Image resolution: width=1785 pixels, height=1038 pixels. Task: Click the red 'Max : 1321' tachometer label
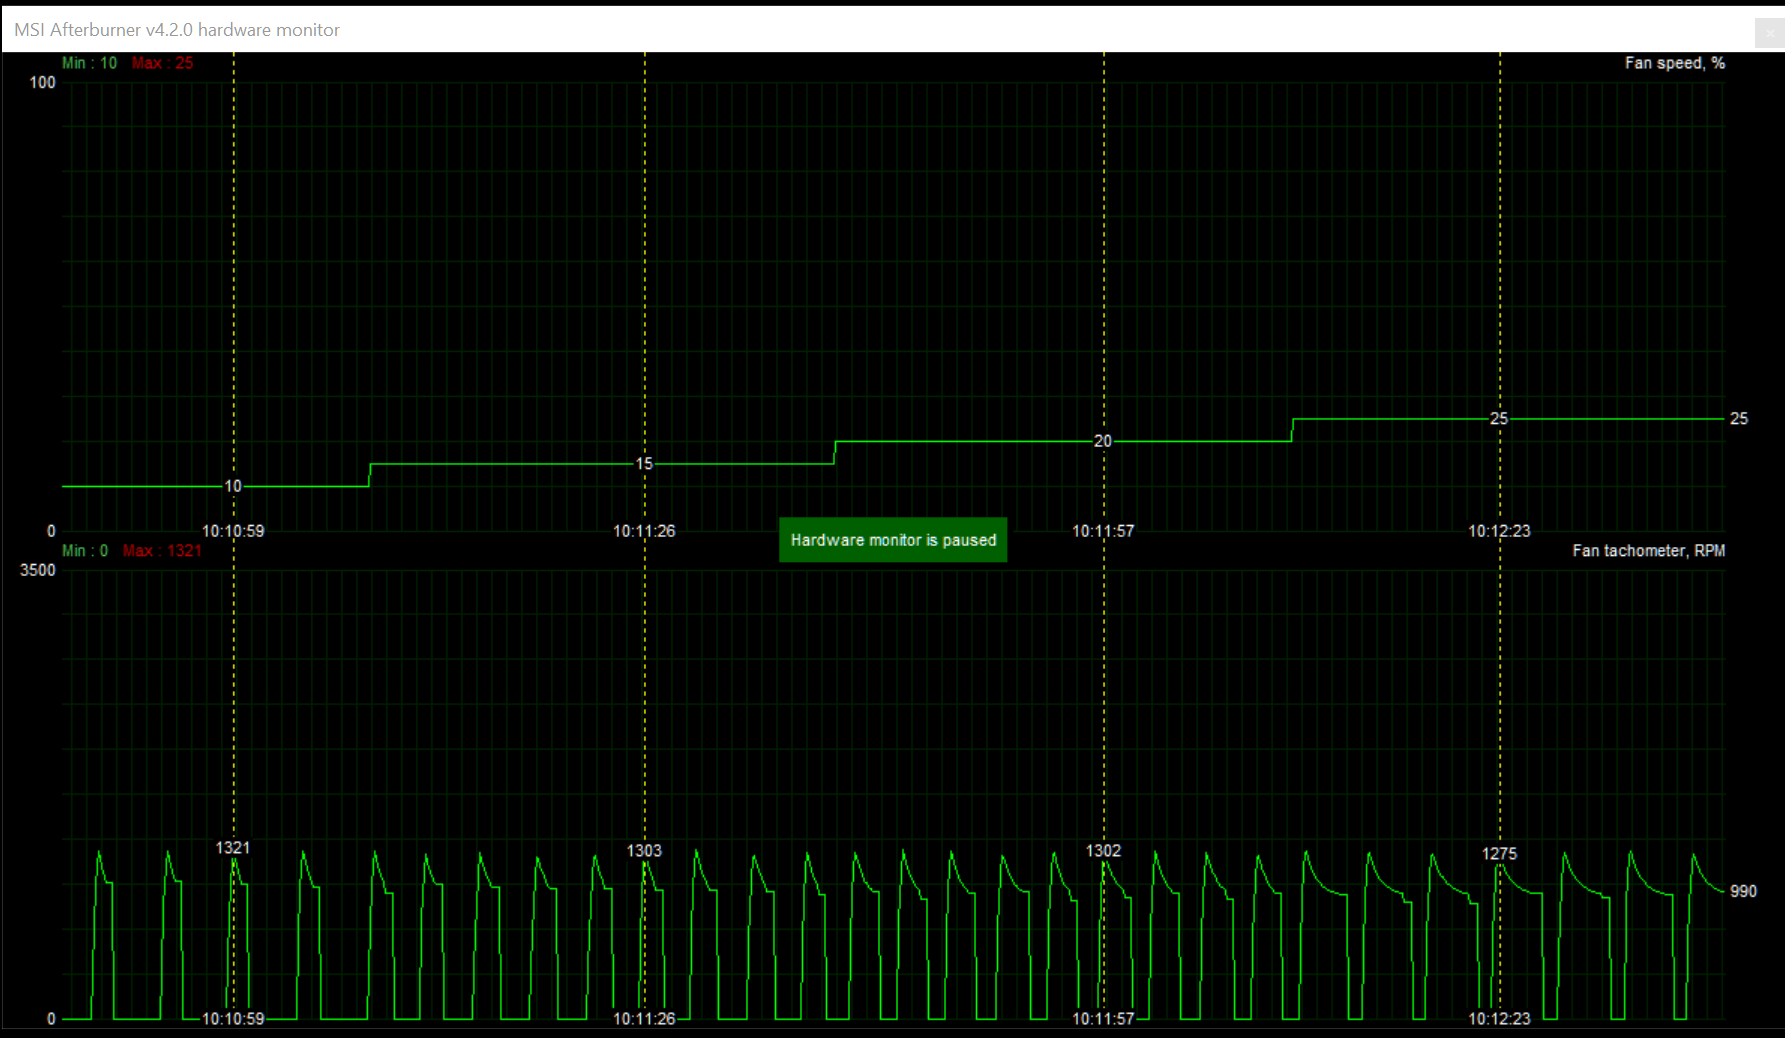point(162,551)
